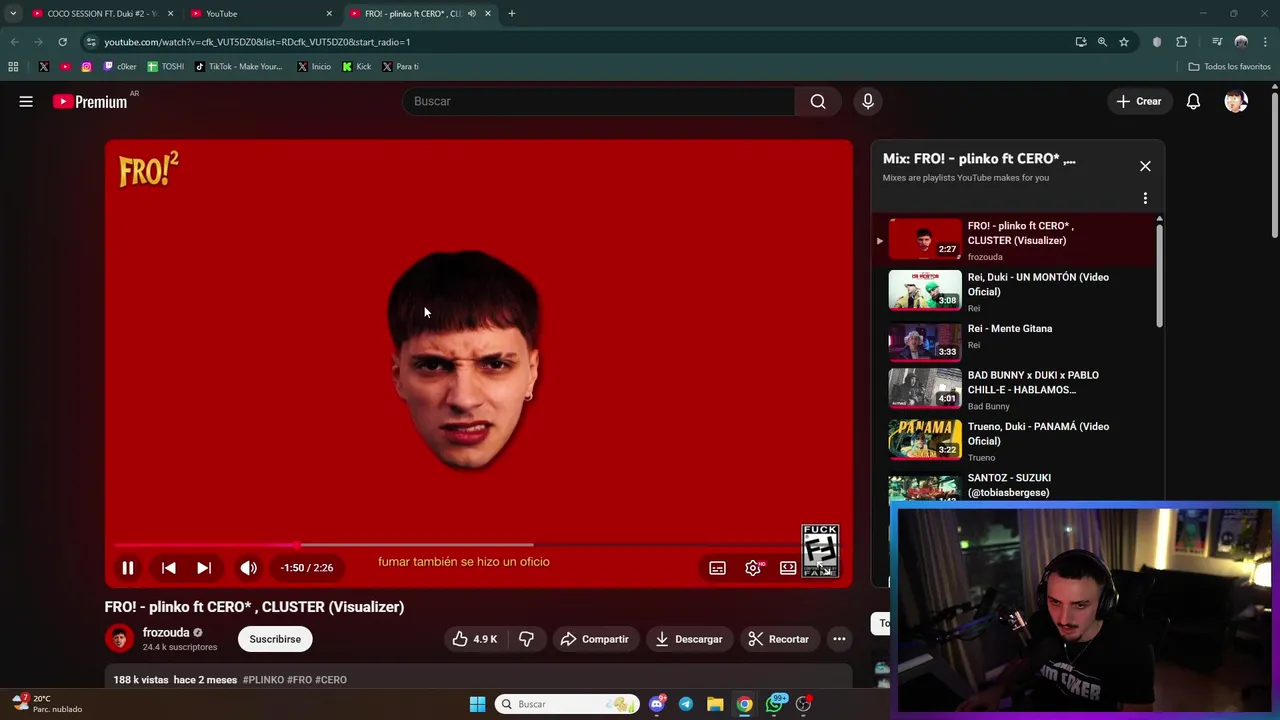Seek the video on the progress bar

coord(476,545)
